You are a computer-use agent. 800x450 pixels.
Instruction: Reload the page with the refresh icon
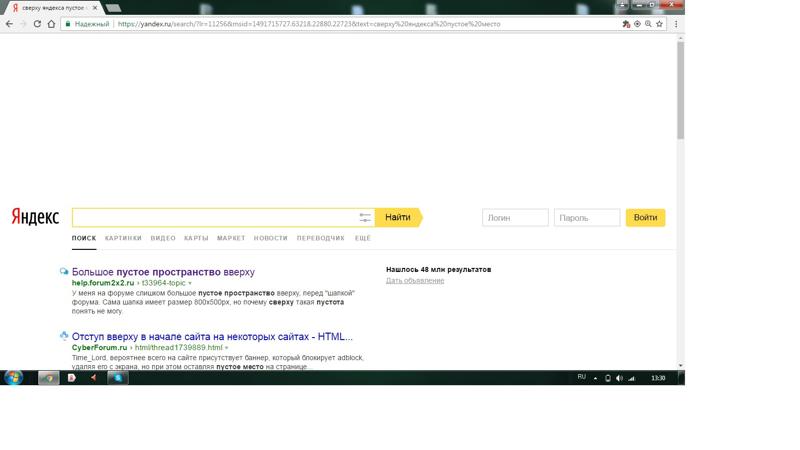coord(37,24)
